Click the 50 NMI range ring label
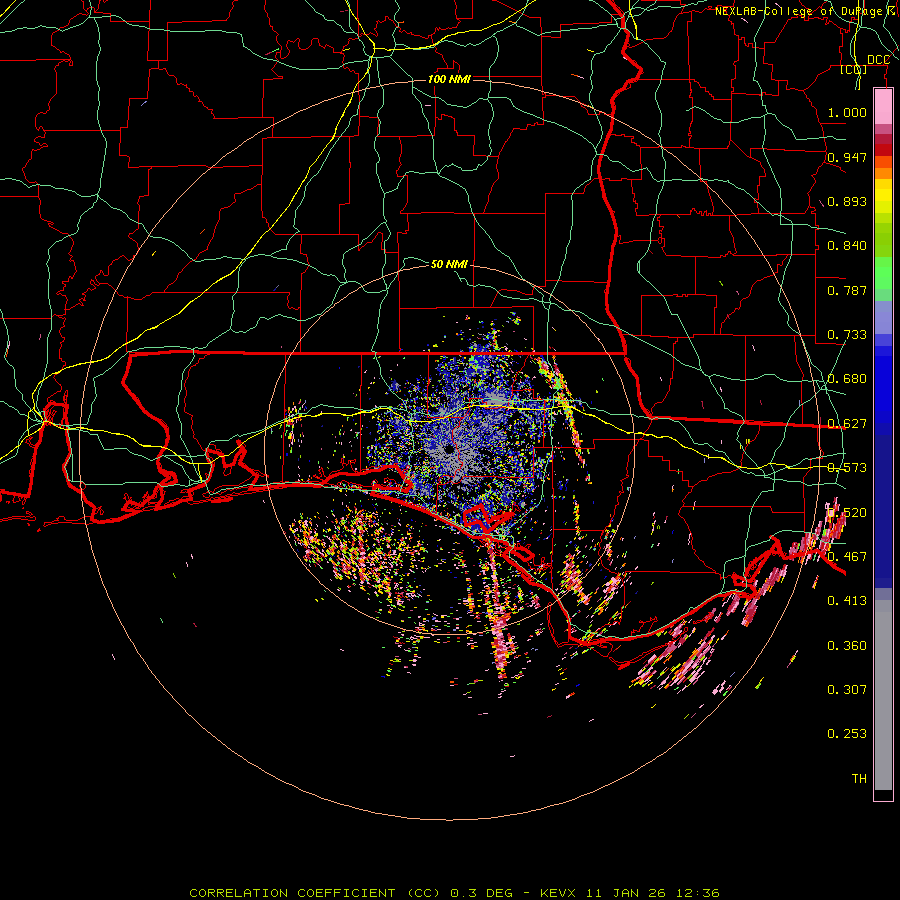Image resolution: width=900 pixels, height=900 pixels. (x=449, y=264)
